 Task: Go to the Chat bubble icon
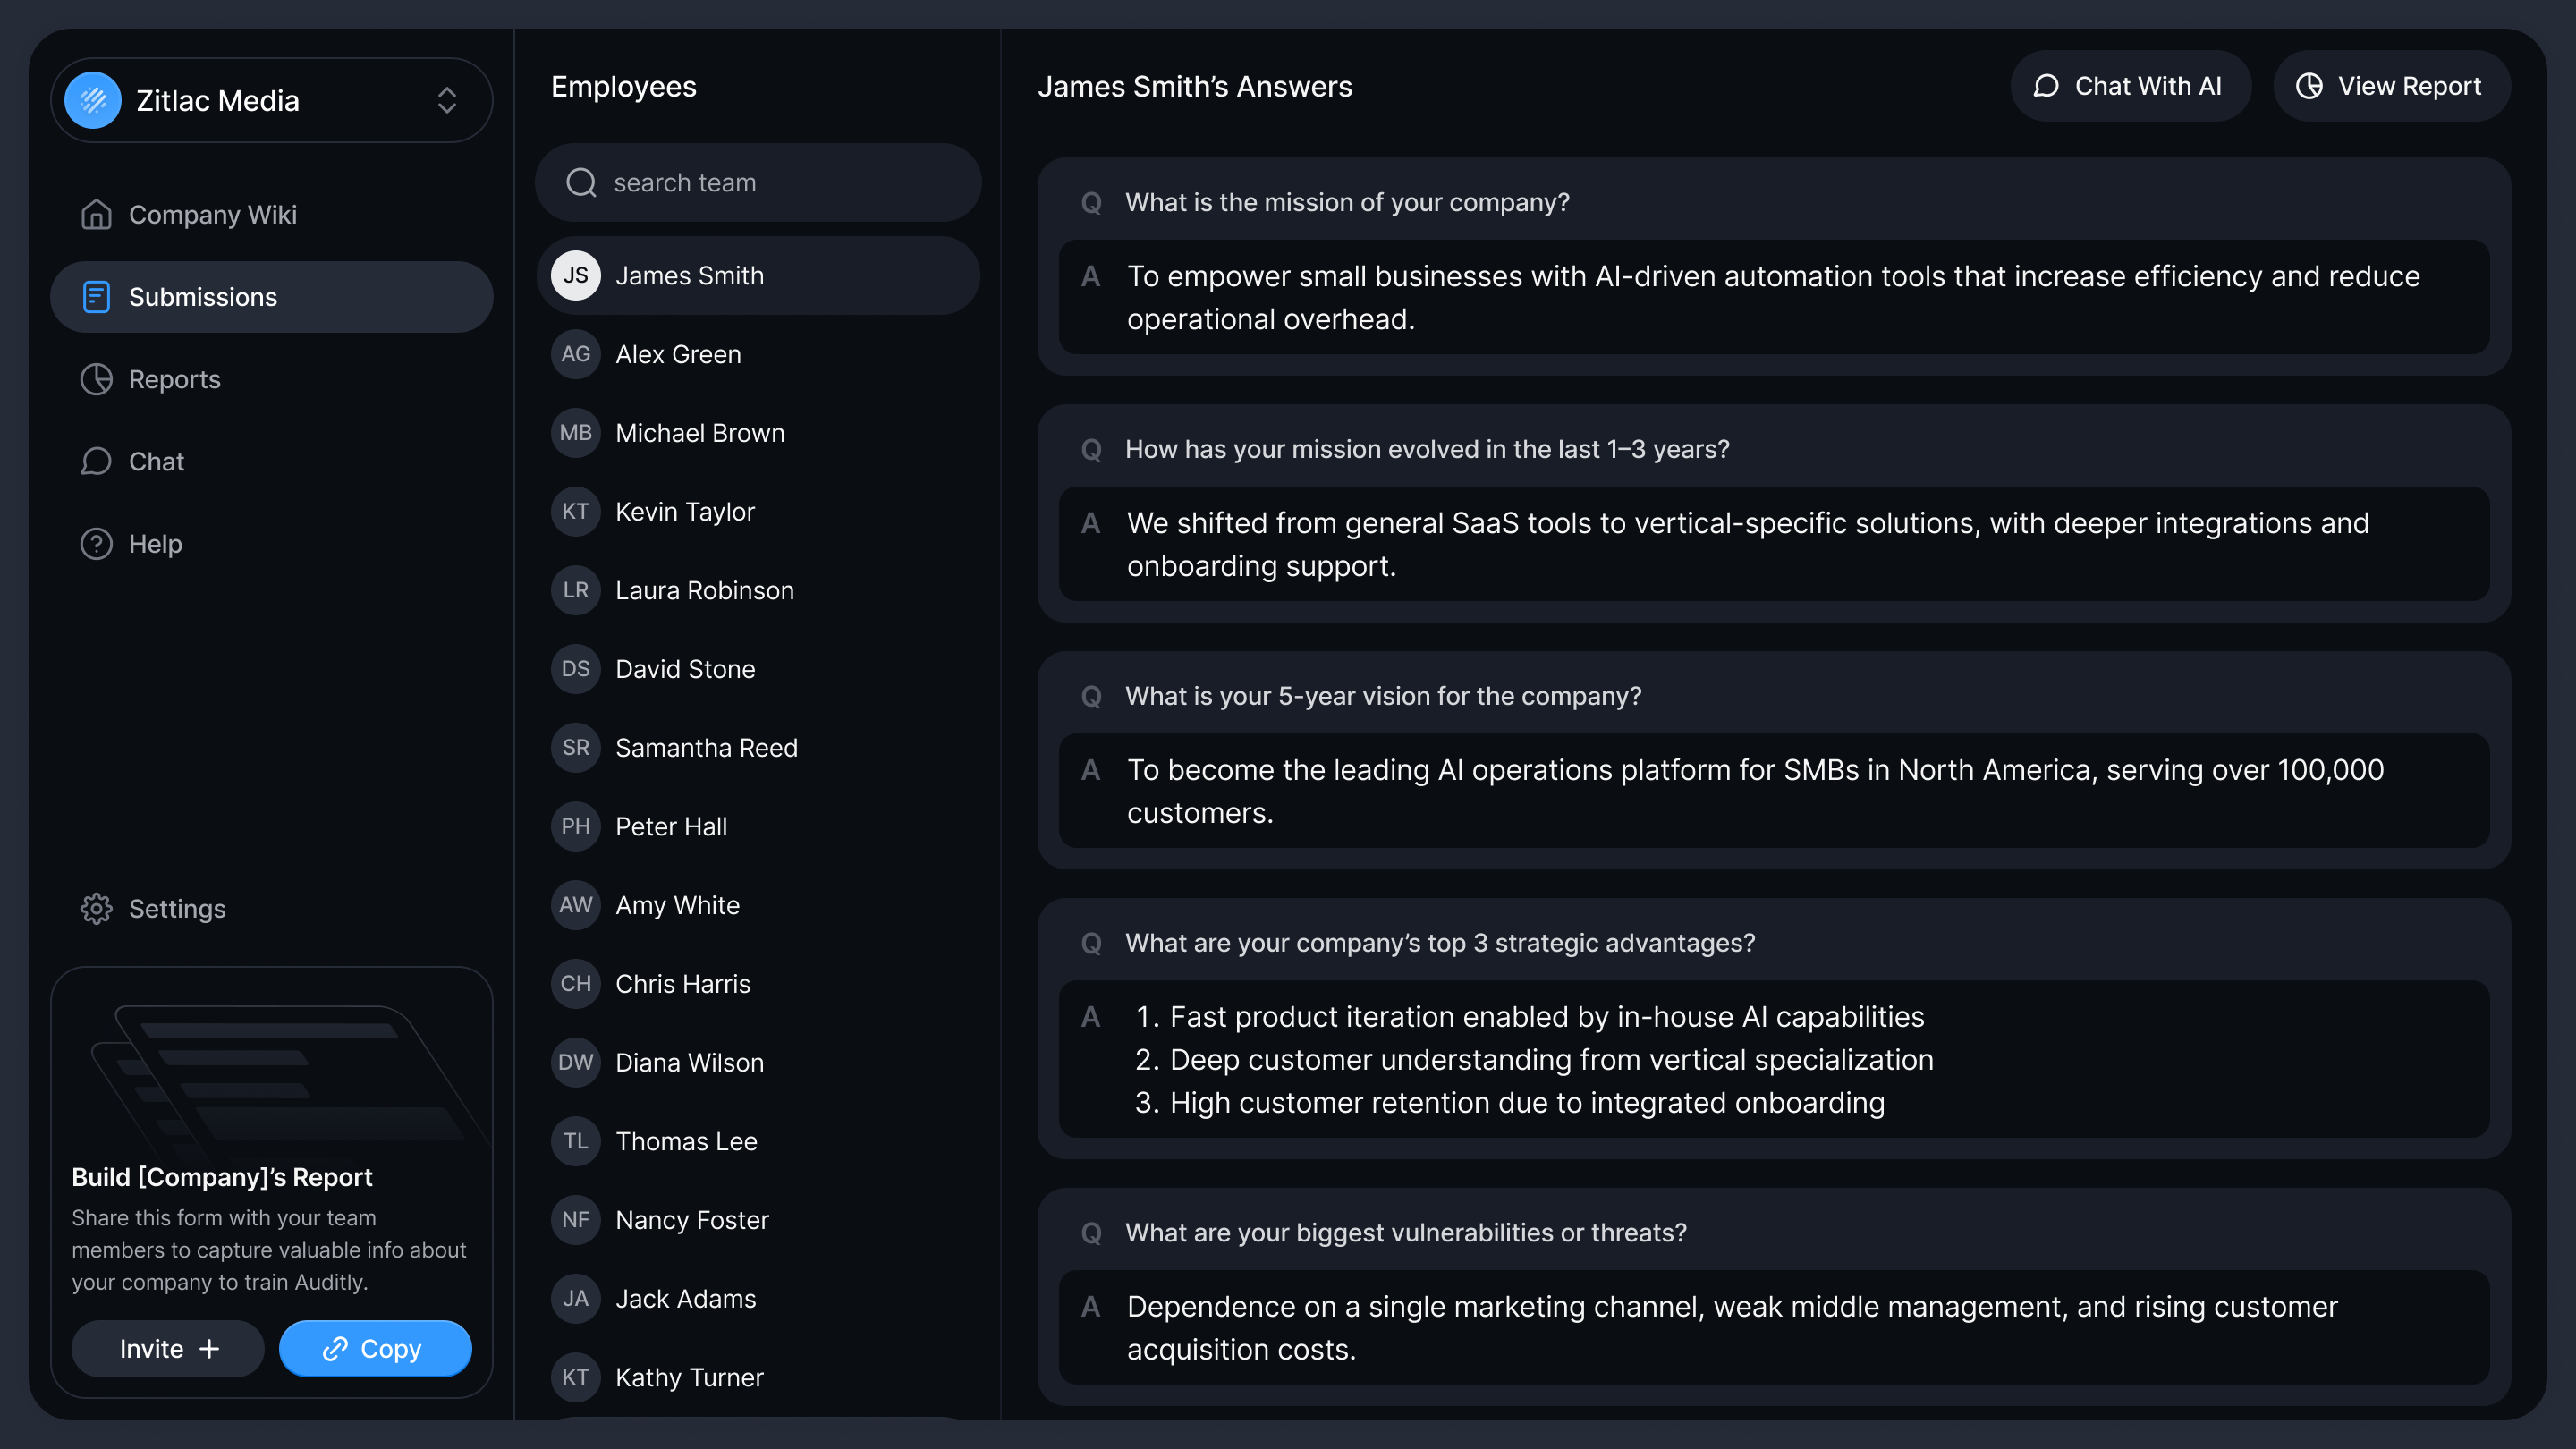coord(96,461)
